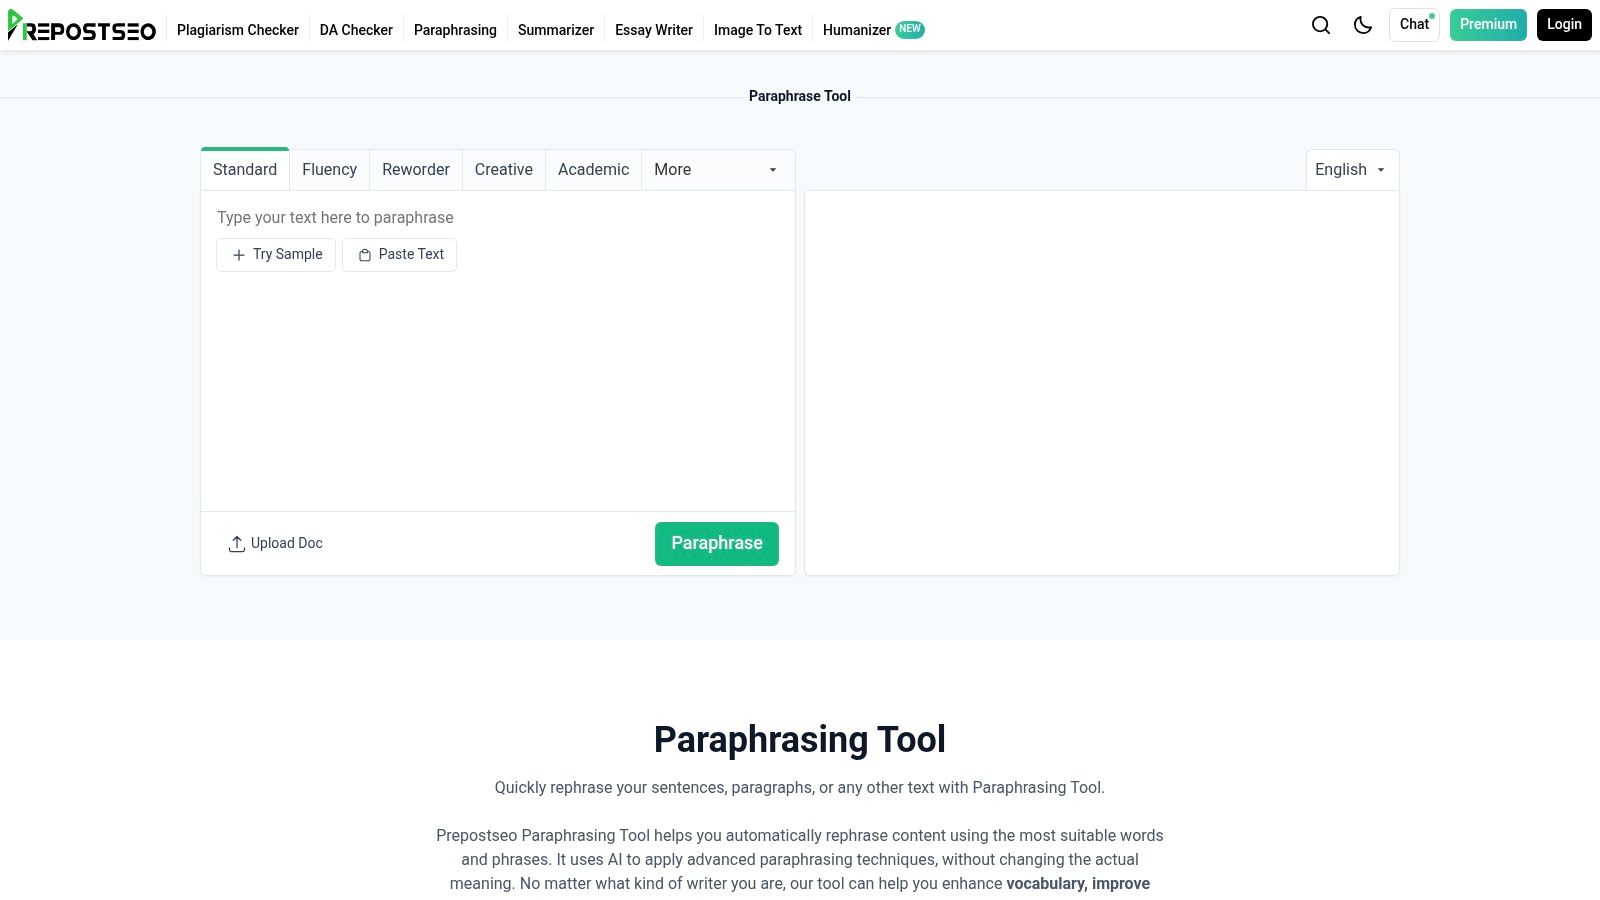Open Chat with the notification dot
Viewport: 1600px width, 900px height.
tap(1413, 24)
